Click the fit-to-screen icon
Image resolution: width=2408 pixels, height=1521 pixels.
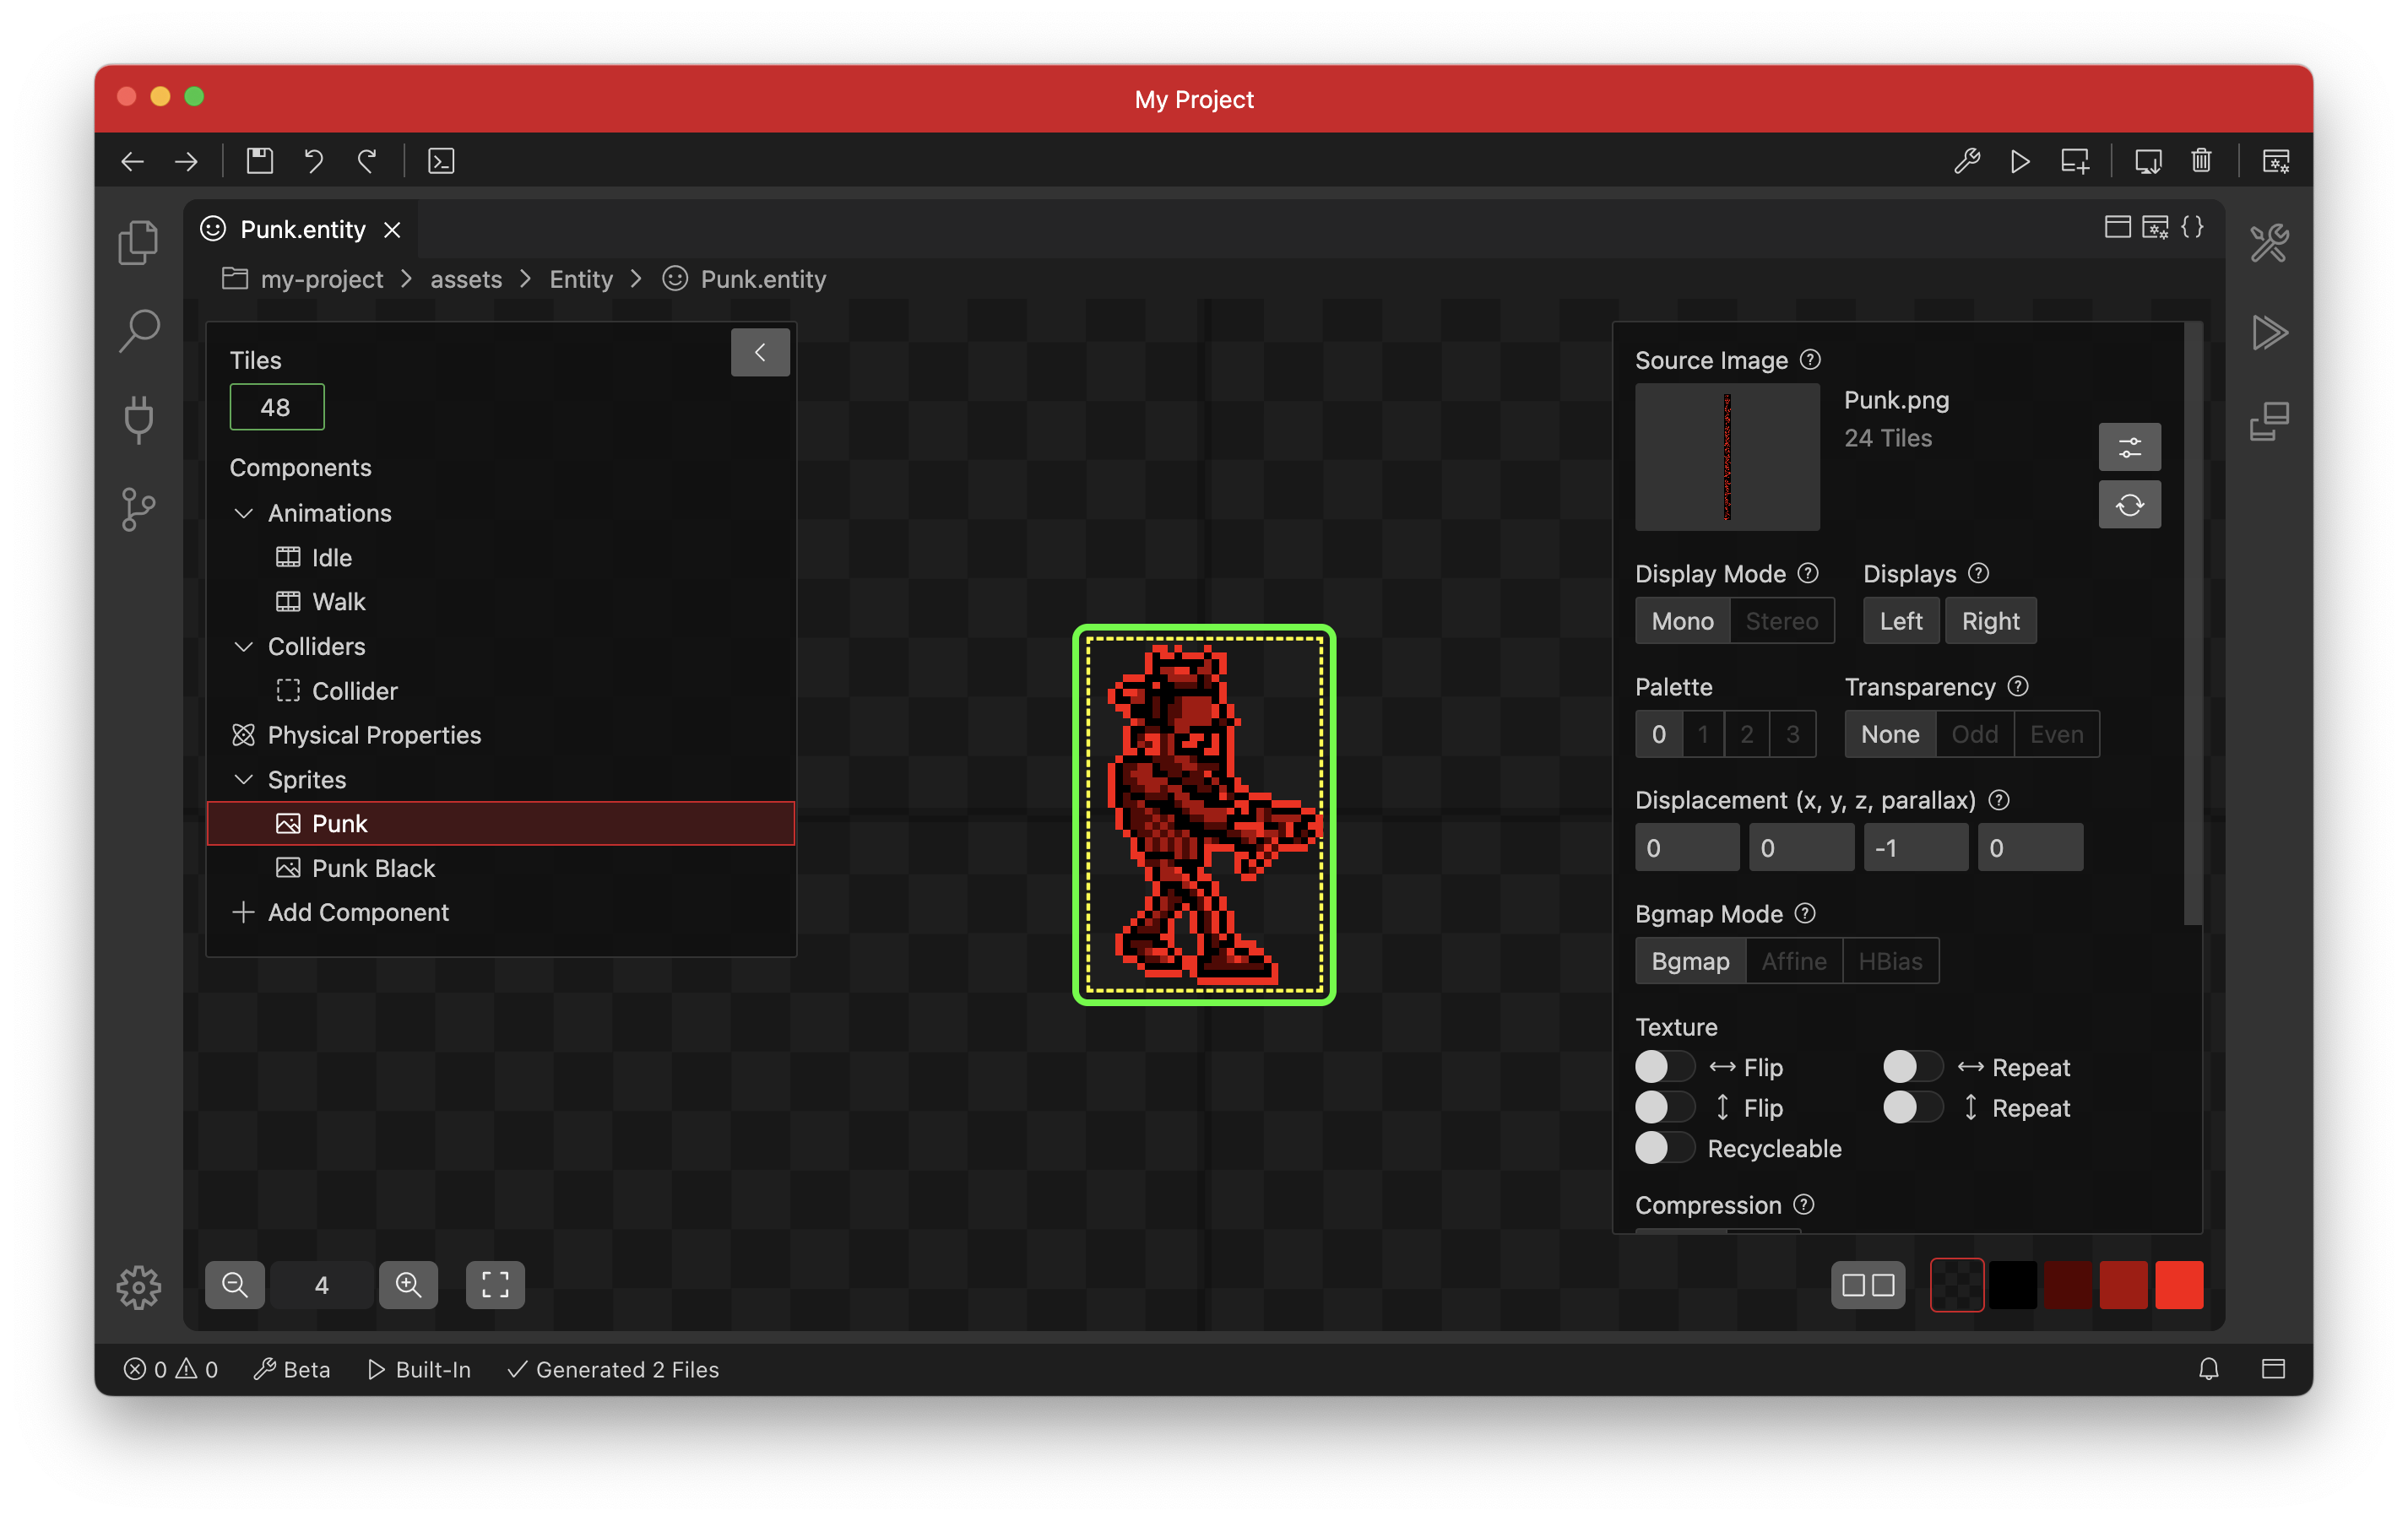pos(495,1284)
